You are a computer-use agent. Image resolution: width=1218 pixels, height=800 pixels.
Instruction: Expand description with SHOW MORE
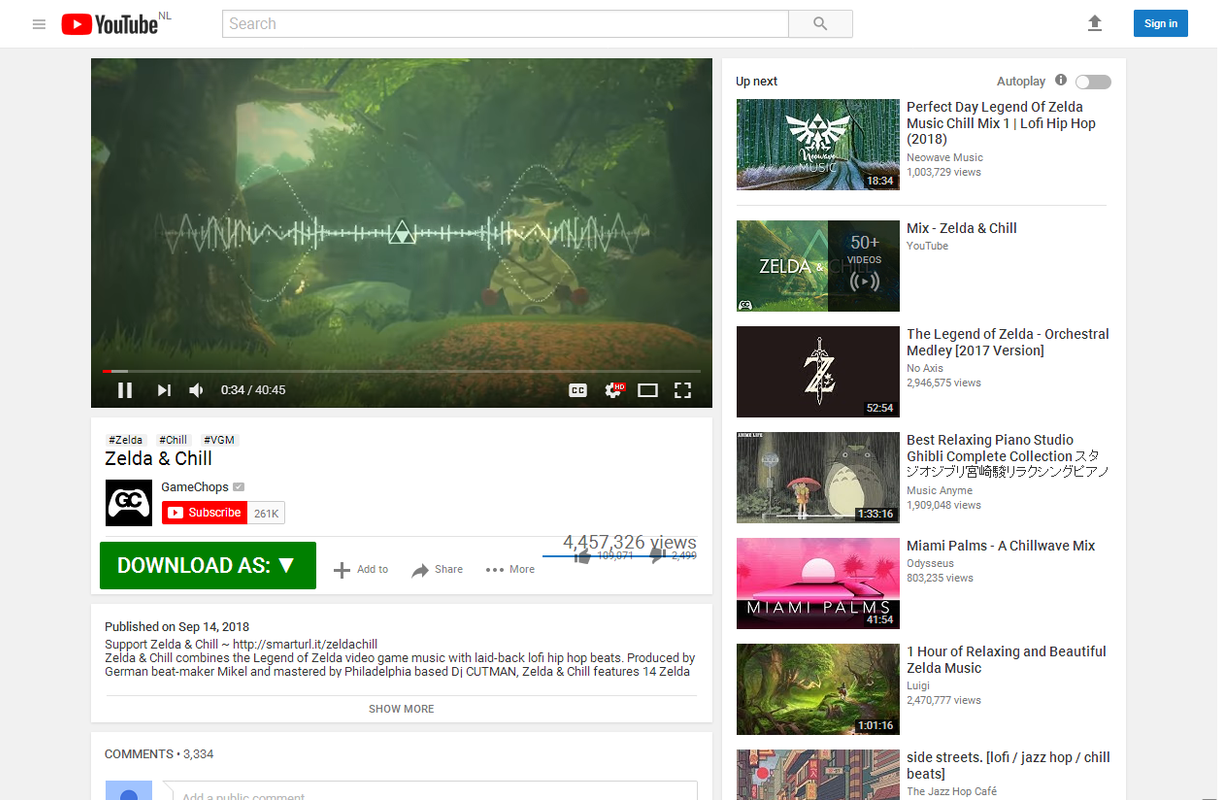pyautogui.click(x=402, y=709)
